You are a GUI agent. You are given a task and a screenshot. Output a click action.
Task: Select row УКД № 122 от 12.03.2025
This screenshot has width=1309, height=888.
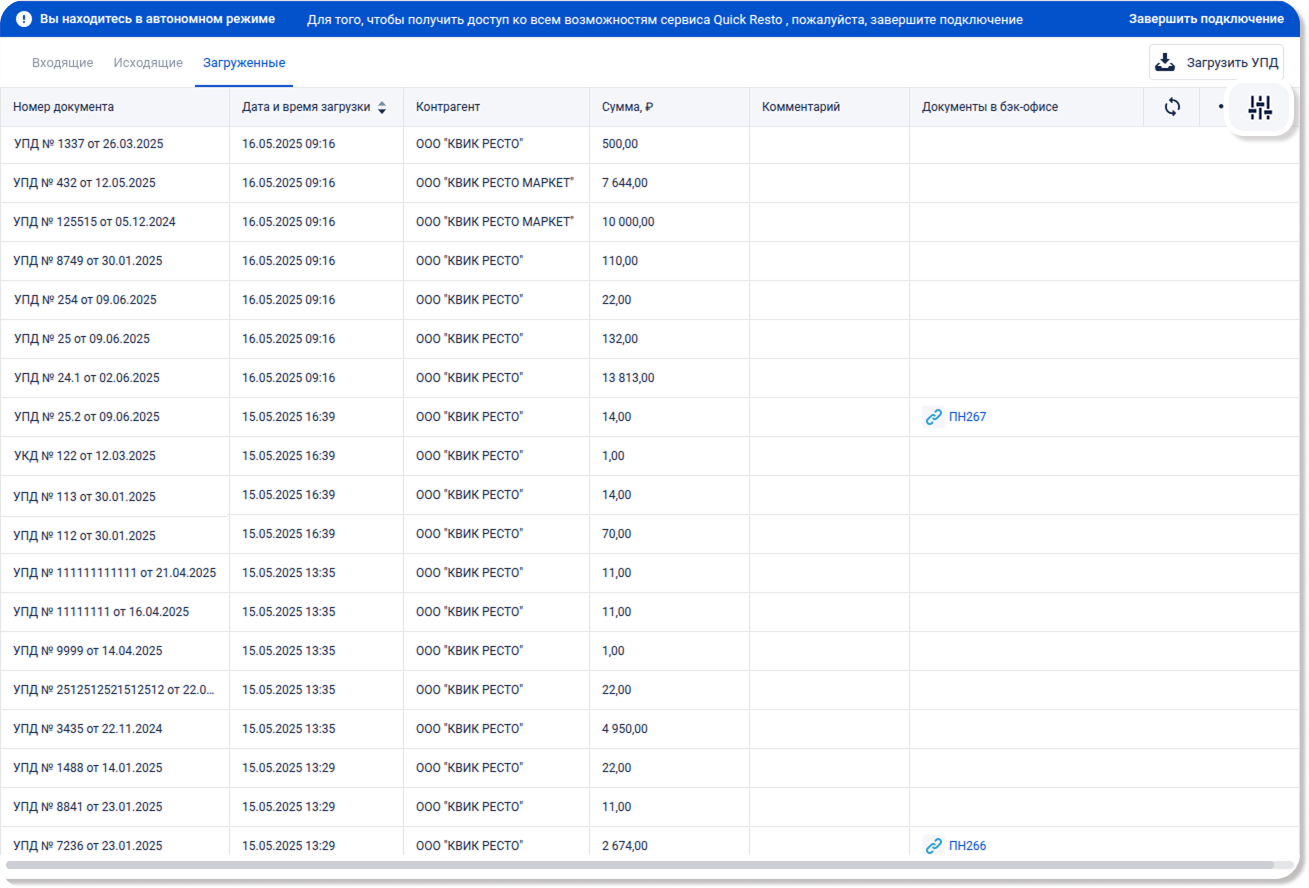(85, 456)
